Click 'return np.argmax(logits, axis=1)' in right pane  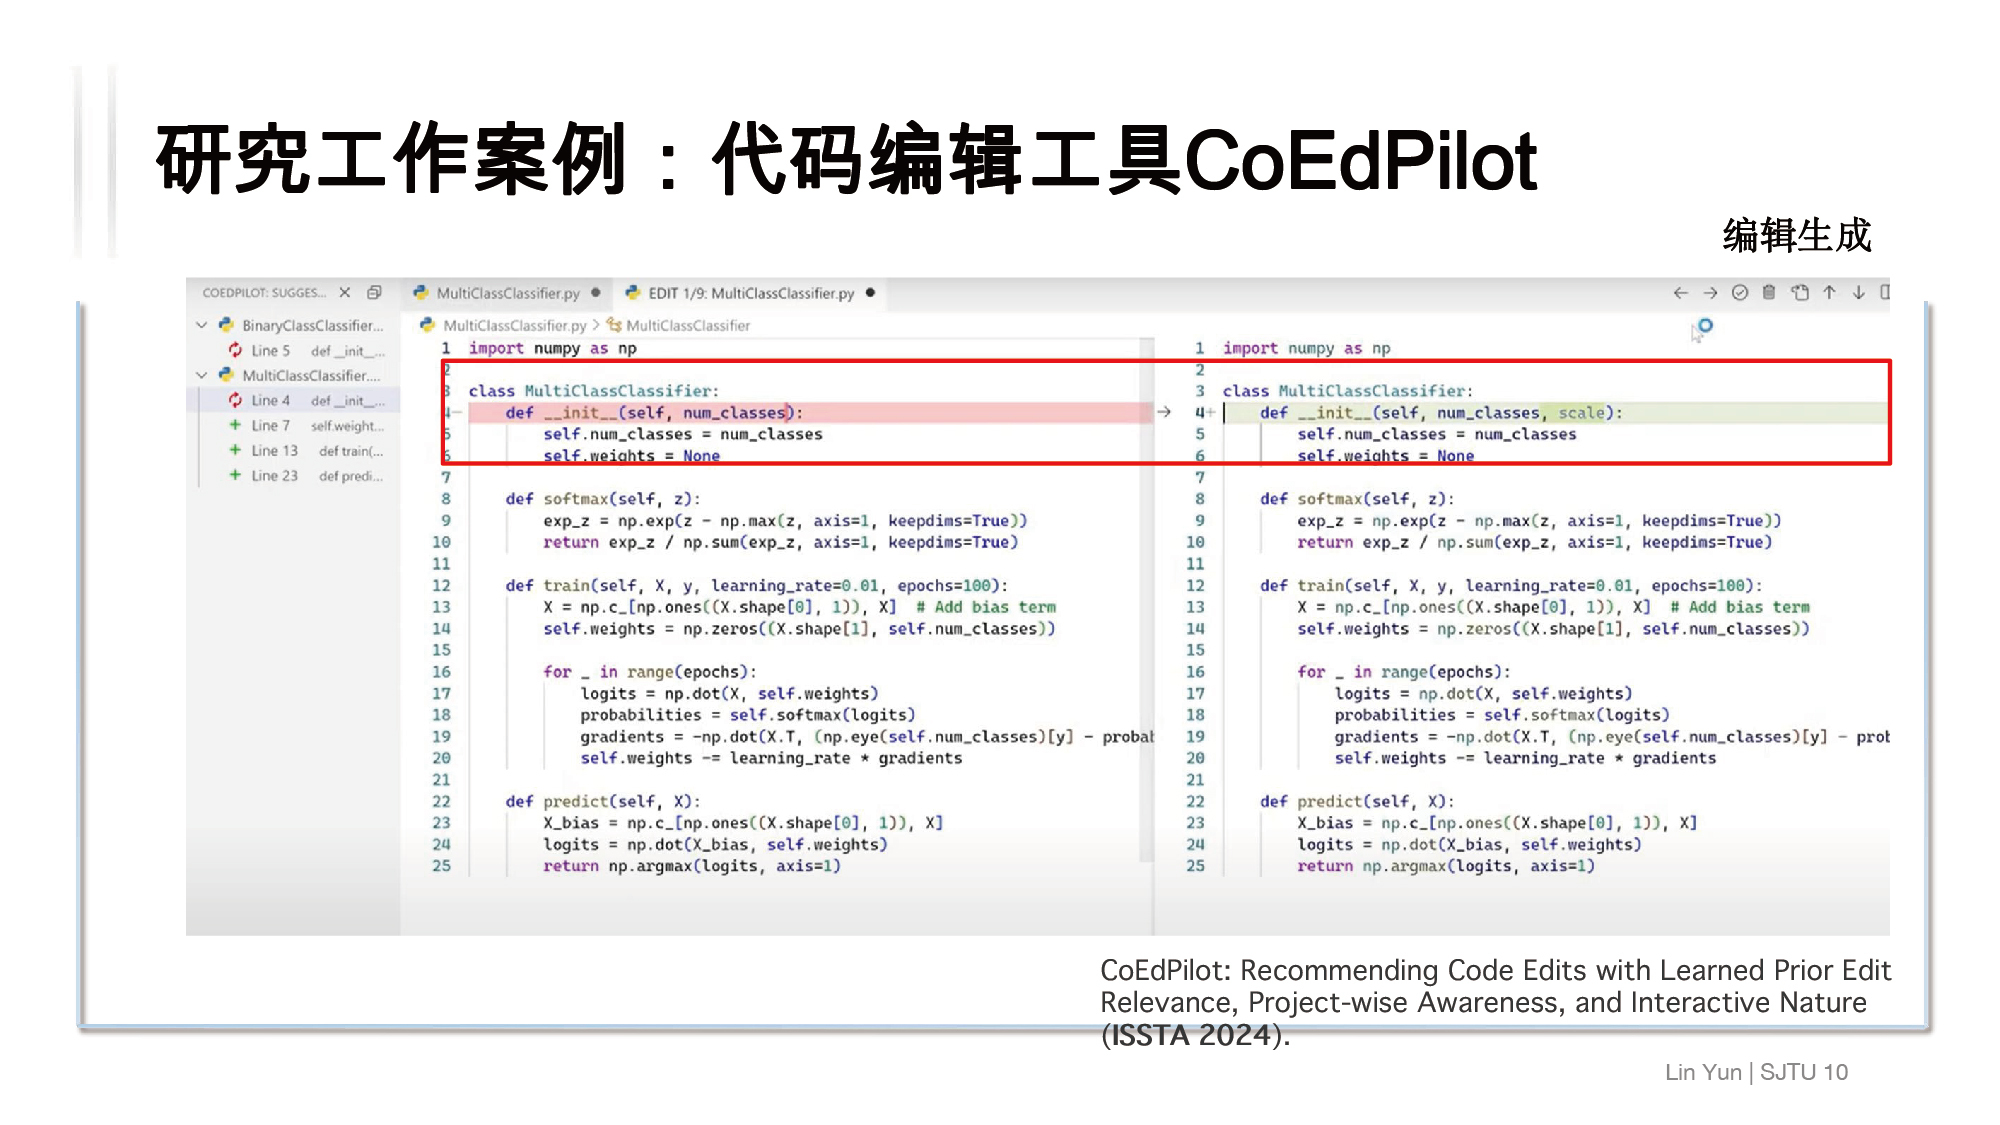tap(1446, 866)
